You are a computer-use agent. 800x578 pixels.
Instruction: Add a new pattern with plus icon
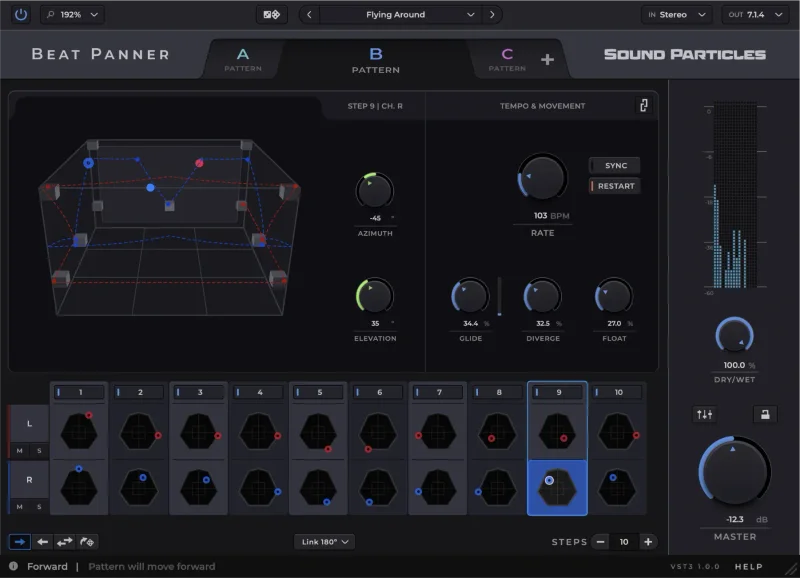tap(547, 60)
